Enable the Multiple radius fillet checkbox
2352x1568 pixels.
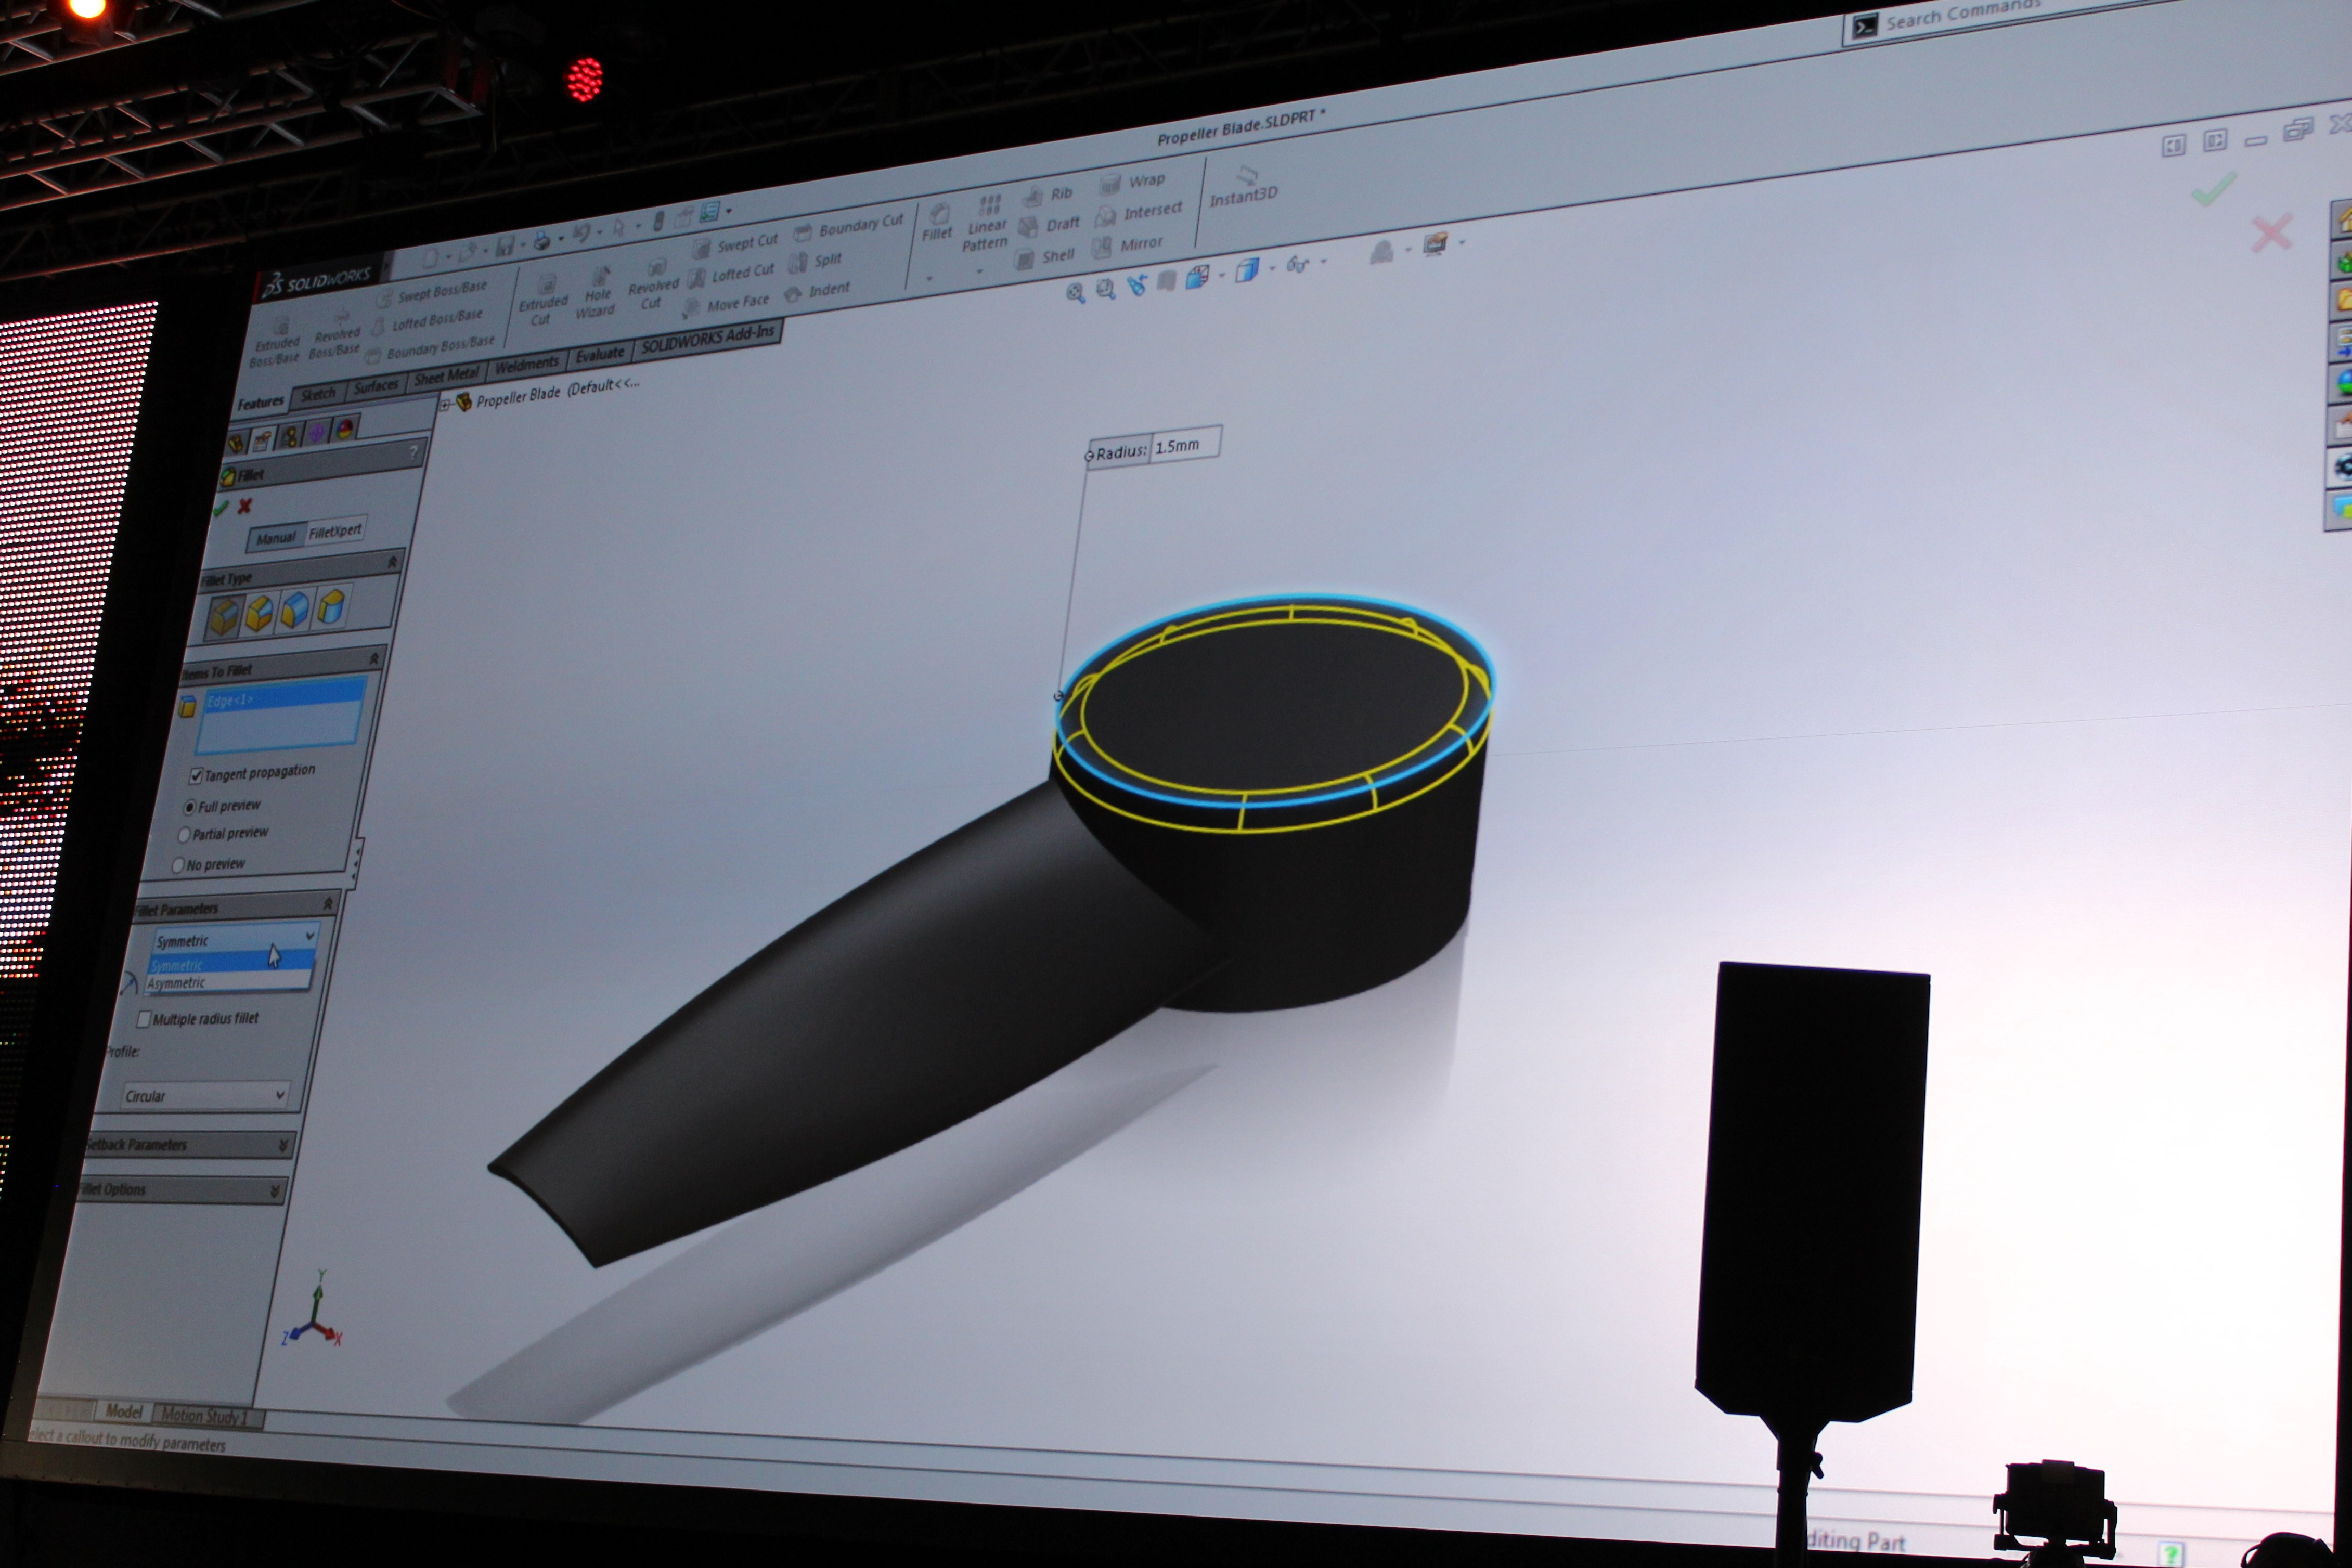[x=144, y=1019]
